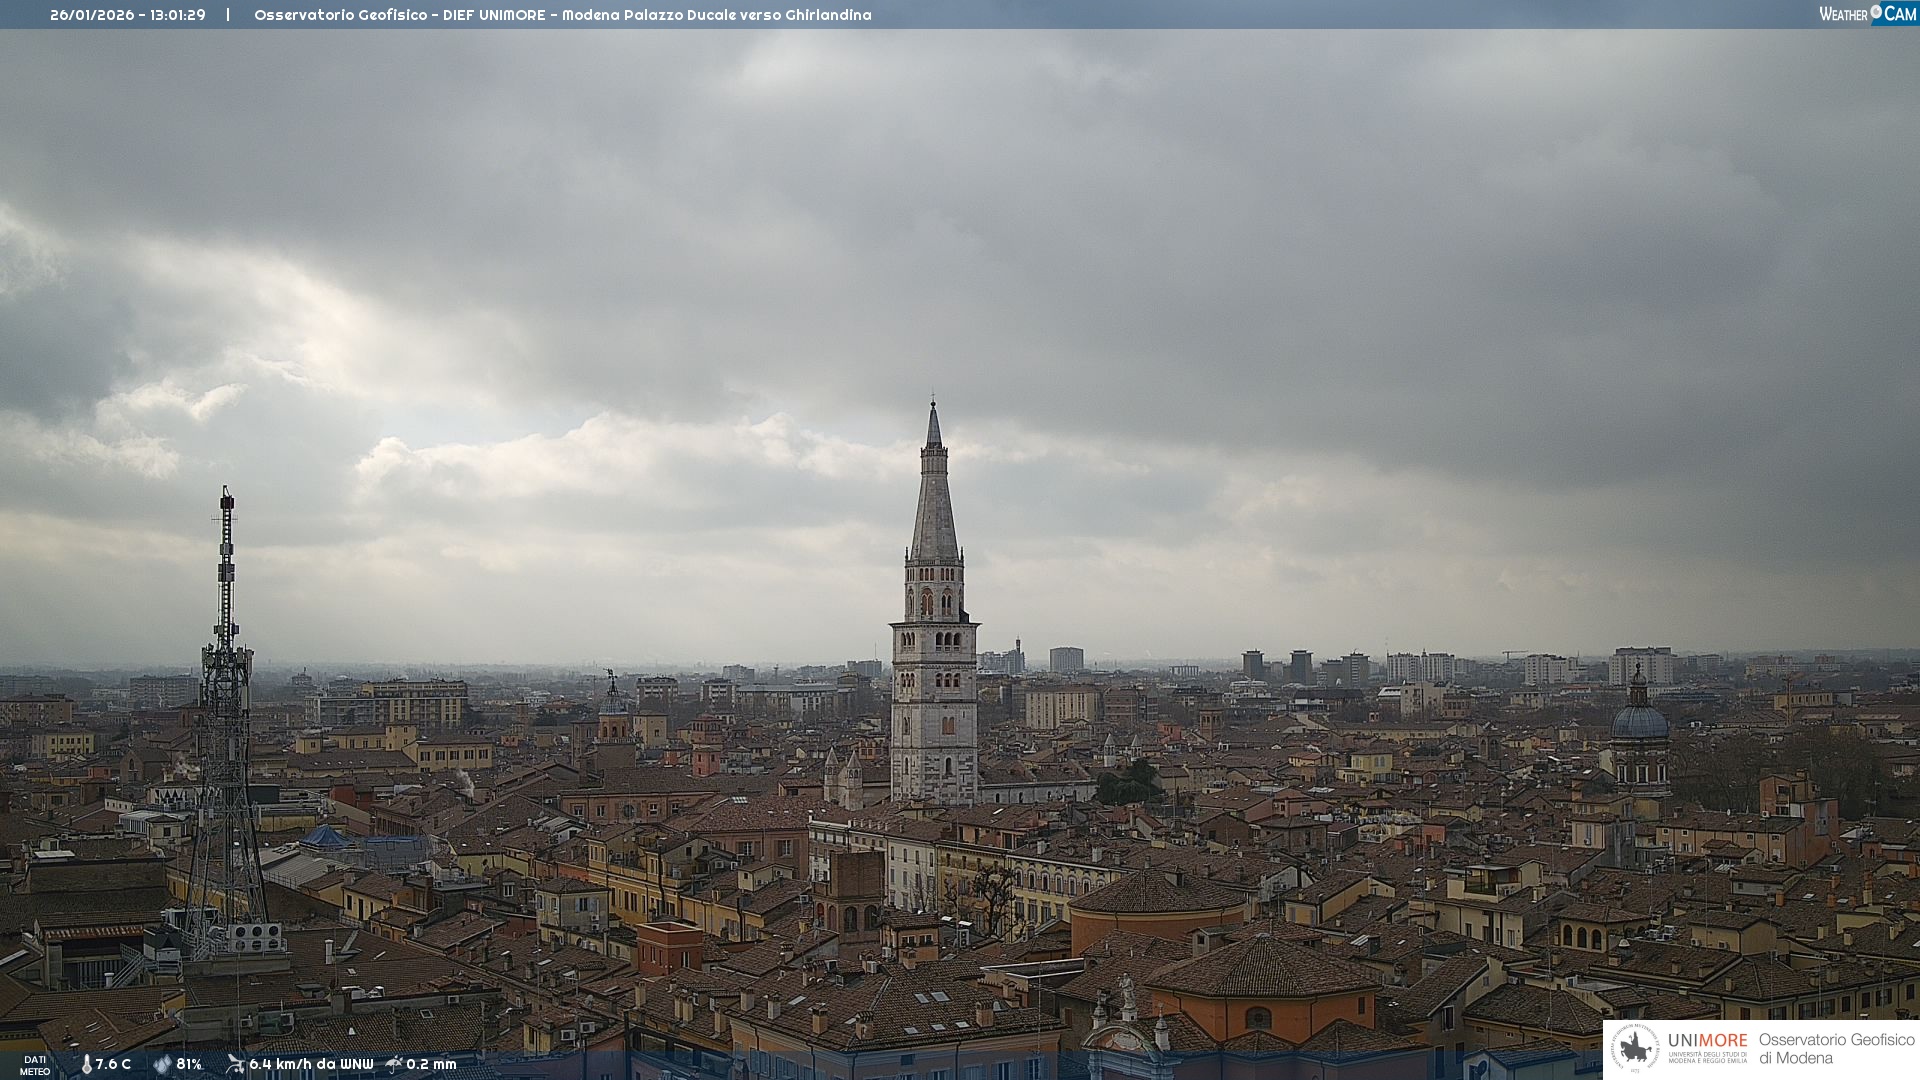Click the wind anemometer icon
The image size is (1920, 1080).
click(x=235, y=1064)
